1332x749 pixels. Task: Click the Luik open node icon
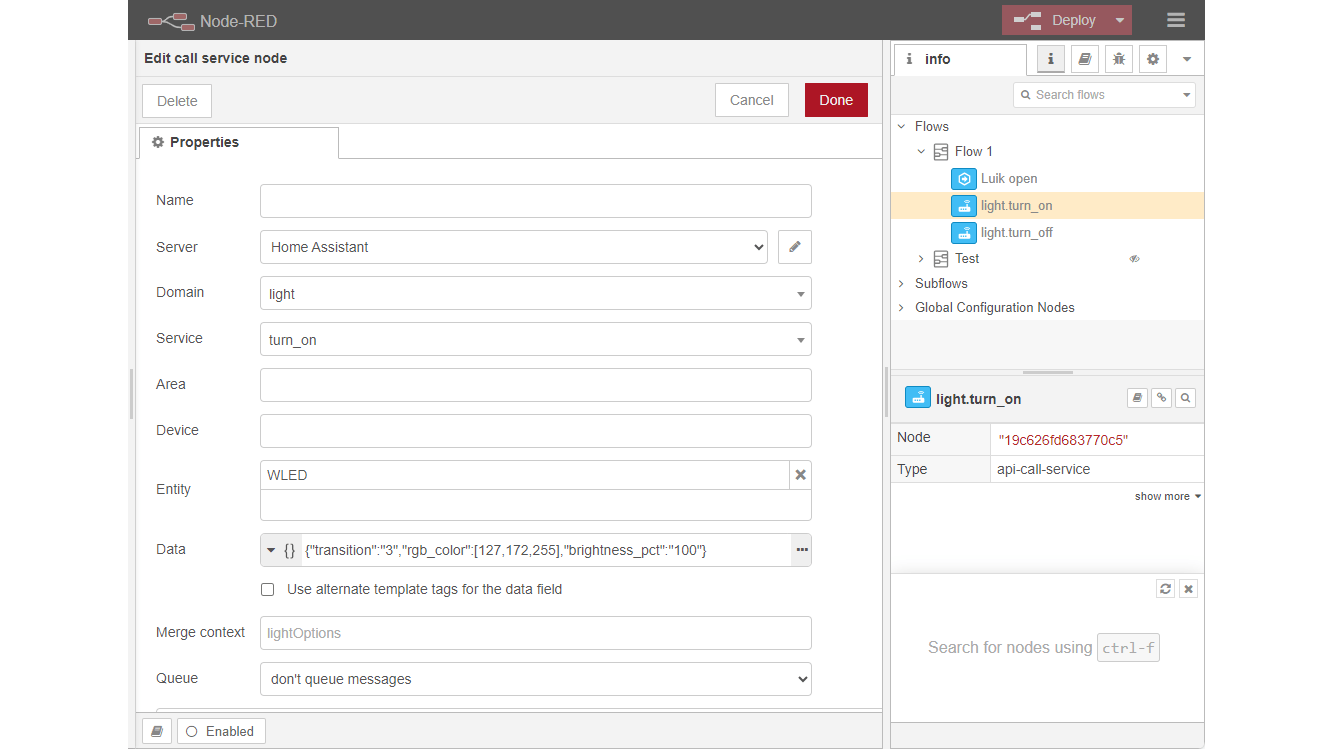(964, 179)
